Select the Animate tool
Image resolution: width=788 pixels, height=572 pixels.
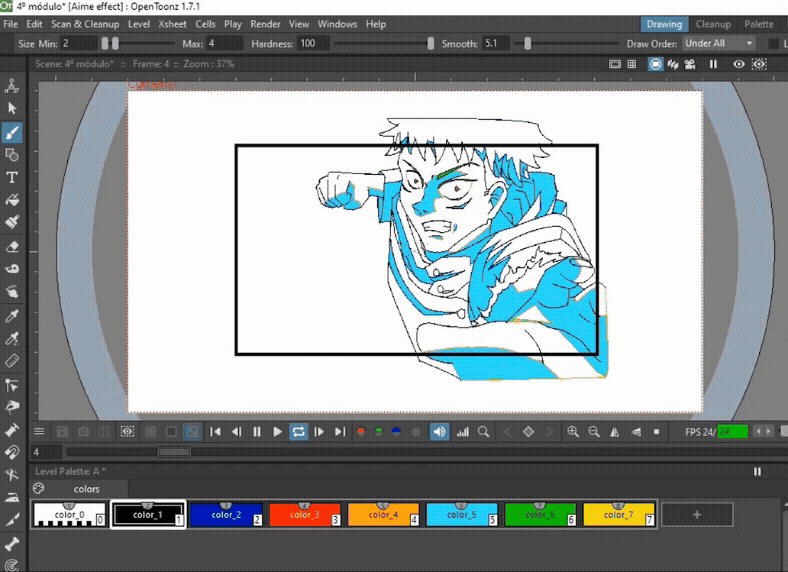pyautogui.click(x=12, y=86)
